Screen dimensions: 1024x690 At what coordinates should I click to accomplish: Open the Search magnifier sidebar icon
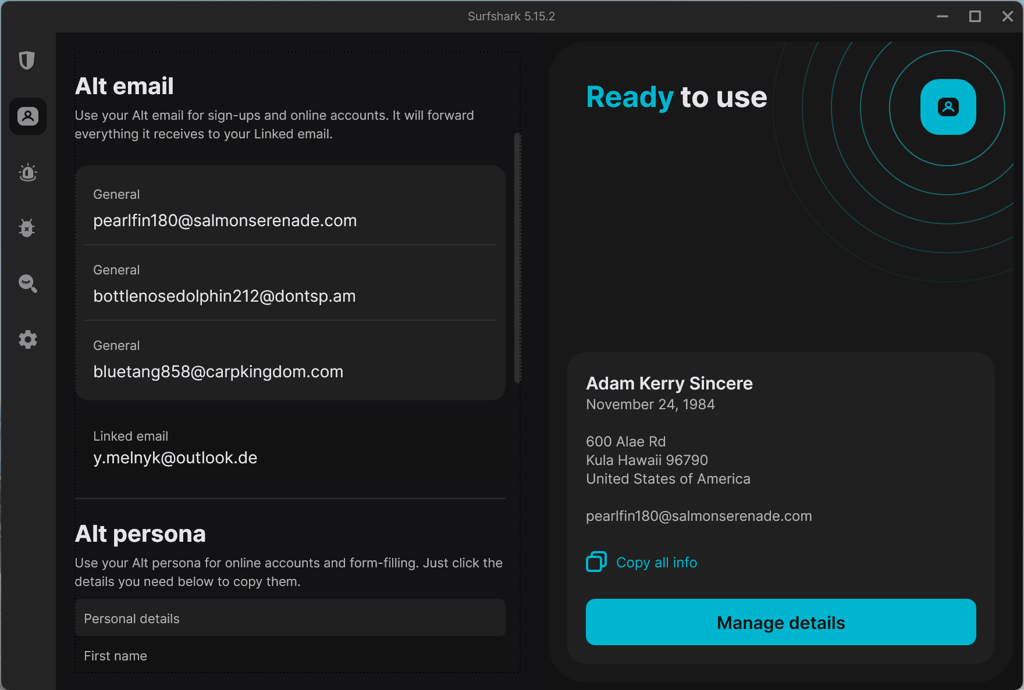[x=27, y=283]
